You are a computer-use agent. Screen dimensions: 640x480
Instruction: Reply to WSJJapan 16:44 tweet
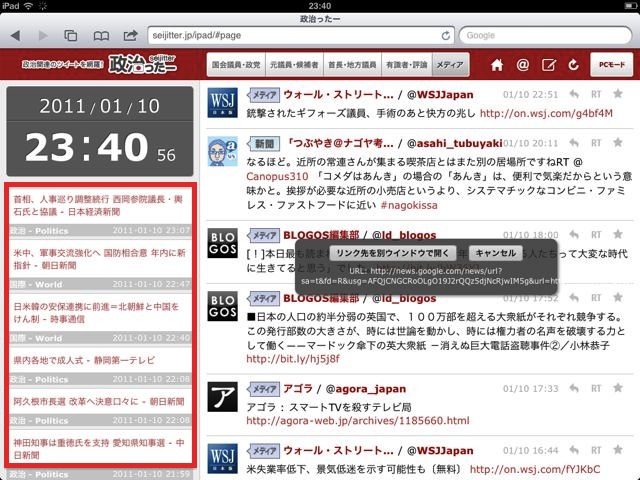[x=574, y=450]
